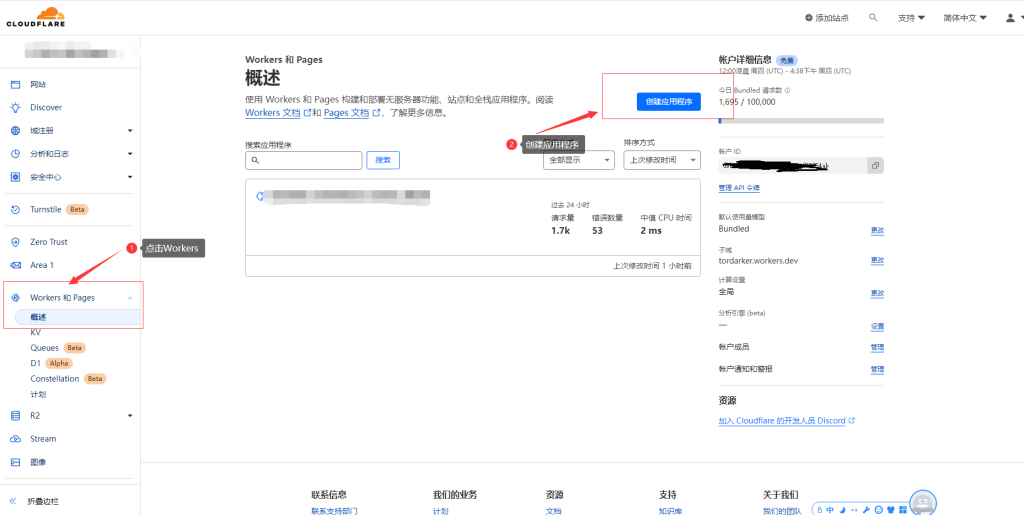Click 设置 next to 分析引擎
The width and height of the screenshot is (1024, 515).
coord(877,326)
